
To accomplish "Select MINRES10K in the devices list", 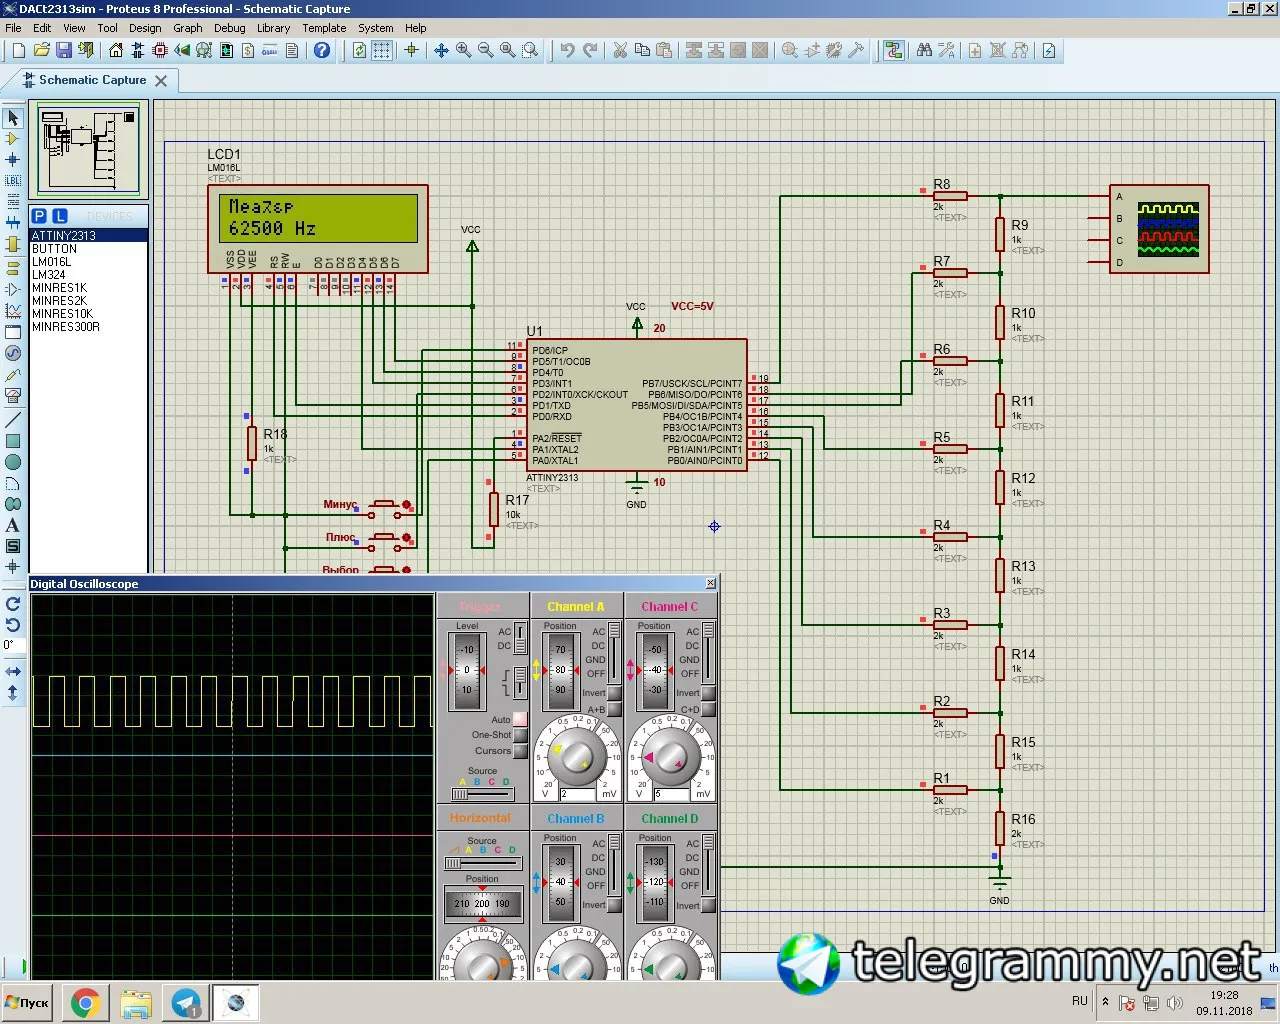I will point(62,314).
